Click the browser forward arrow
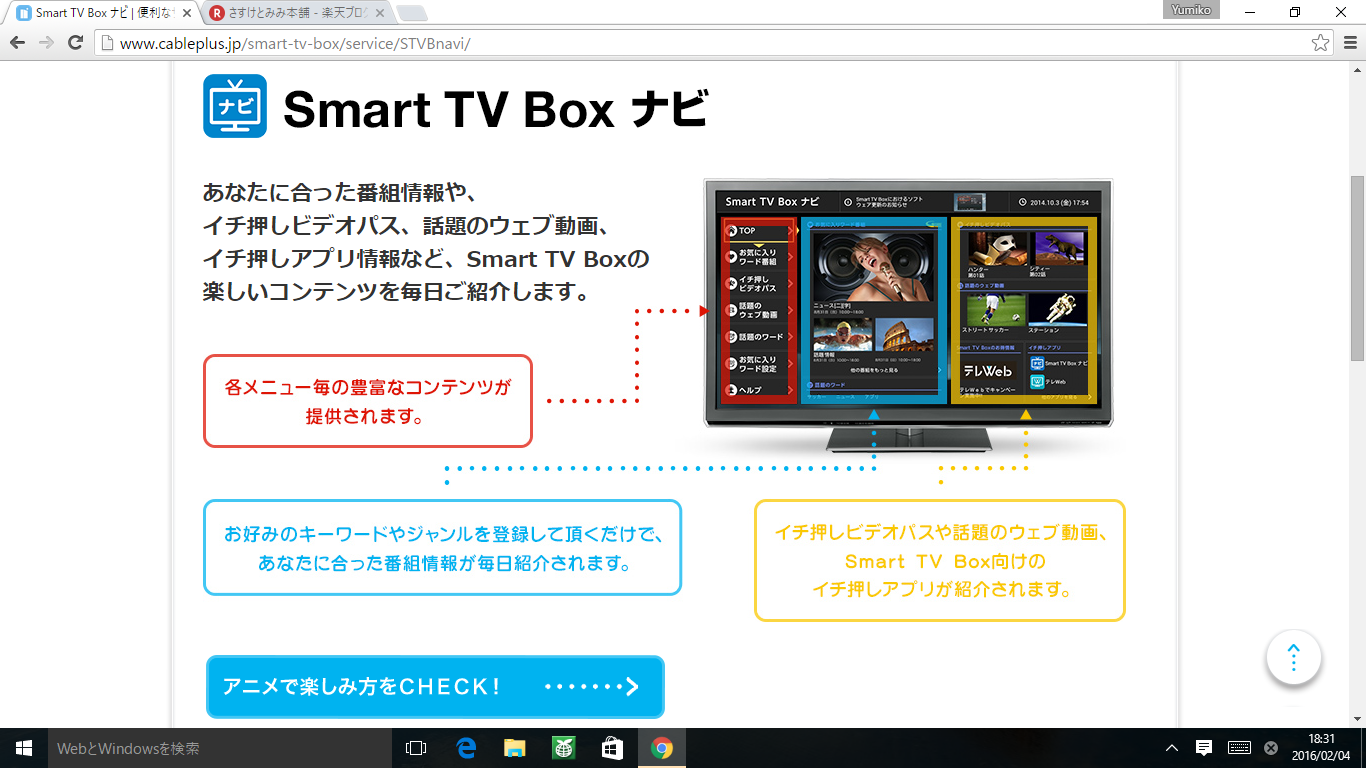Image resolution: width=1366 pixels, height=768 pixels. click(x=46, y=43)
